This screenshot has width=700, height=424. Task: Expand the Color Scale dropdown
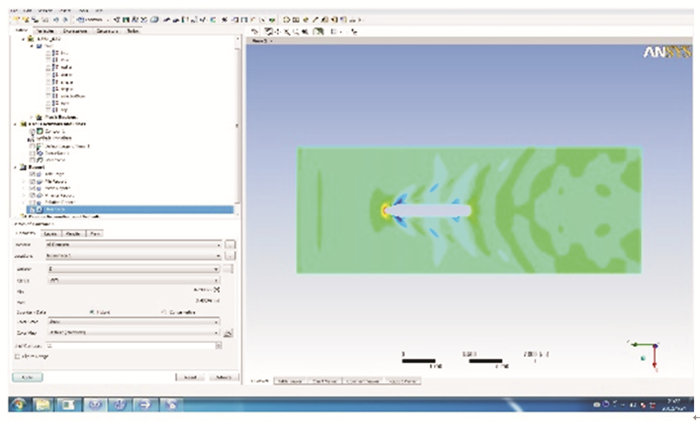216,322
